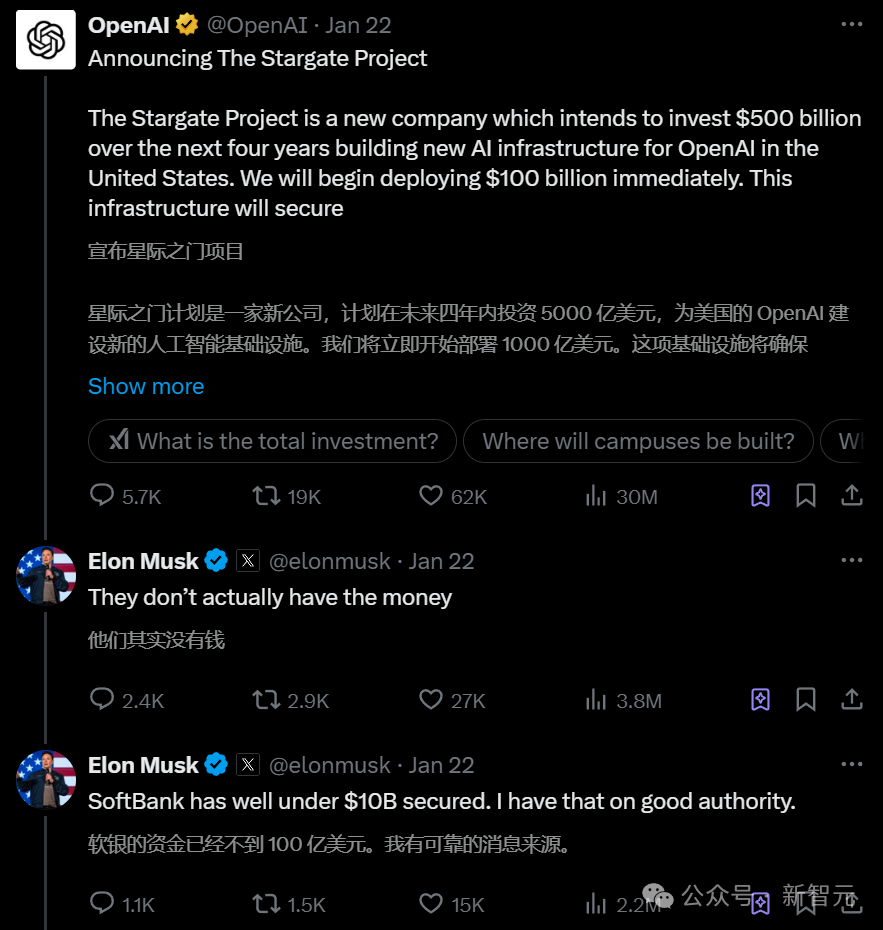883x930 pixels.
Task: Expand OpenAI tweet with Show more
Action: click(x=146, y=386)
